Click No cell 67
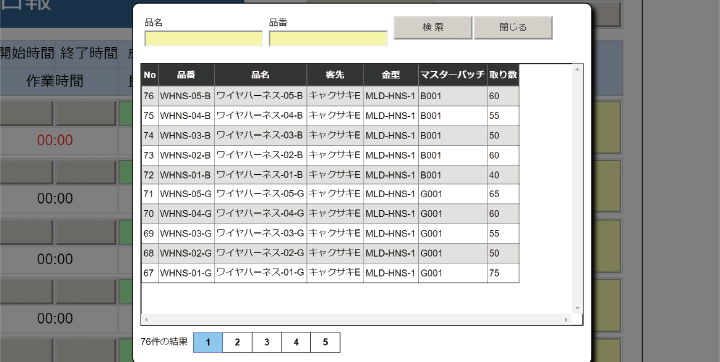The width and height of the screenshot is (720, 362). [149, 273]
